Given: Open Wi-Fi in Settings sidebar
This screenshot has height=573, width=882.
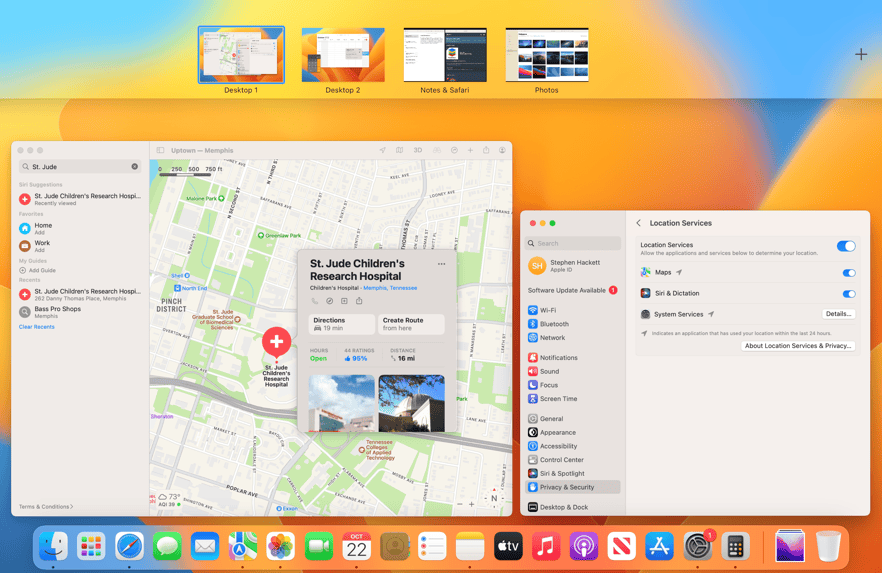Looking at the screenshot, I should click(573, 310).
